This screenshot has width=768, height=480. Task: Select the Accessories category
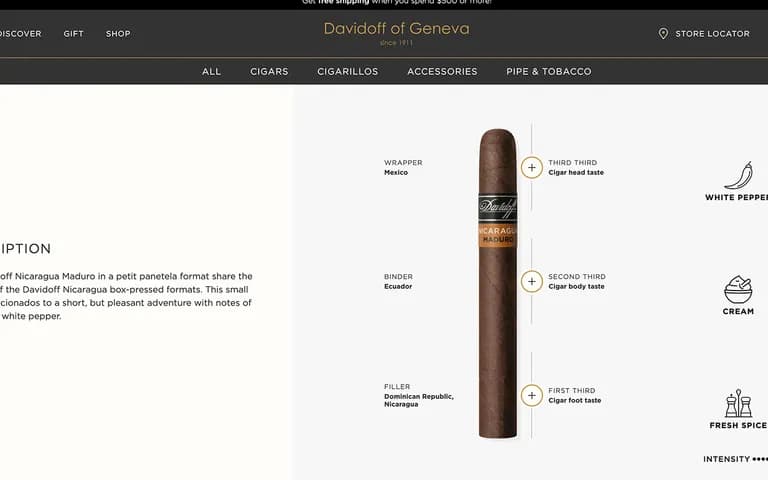pos(442,72)
